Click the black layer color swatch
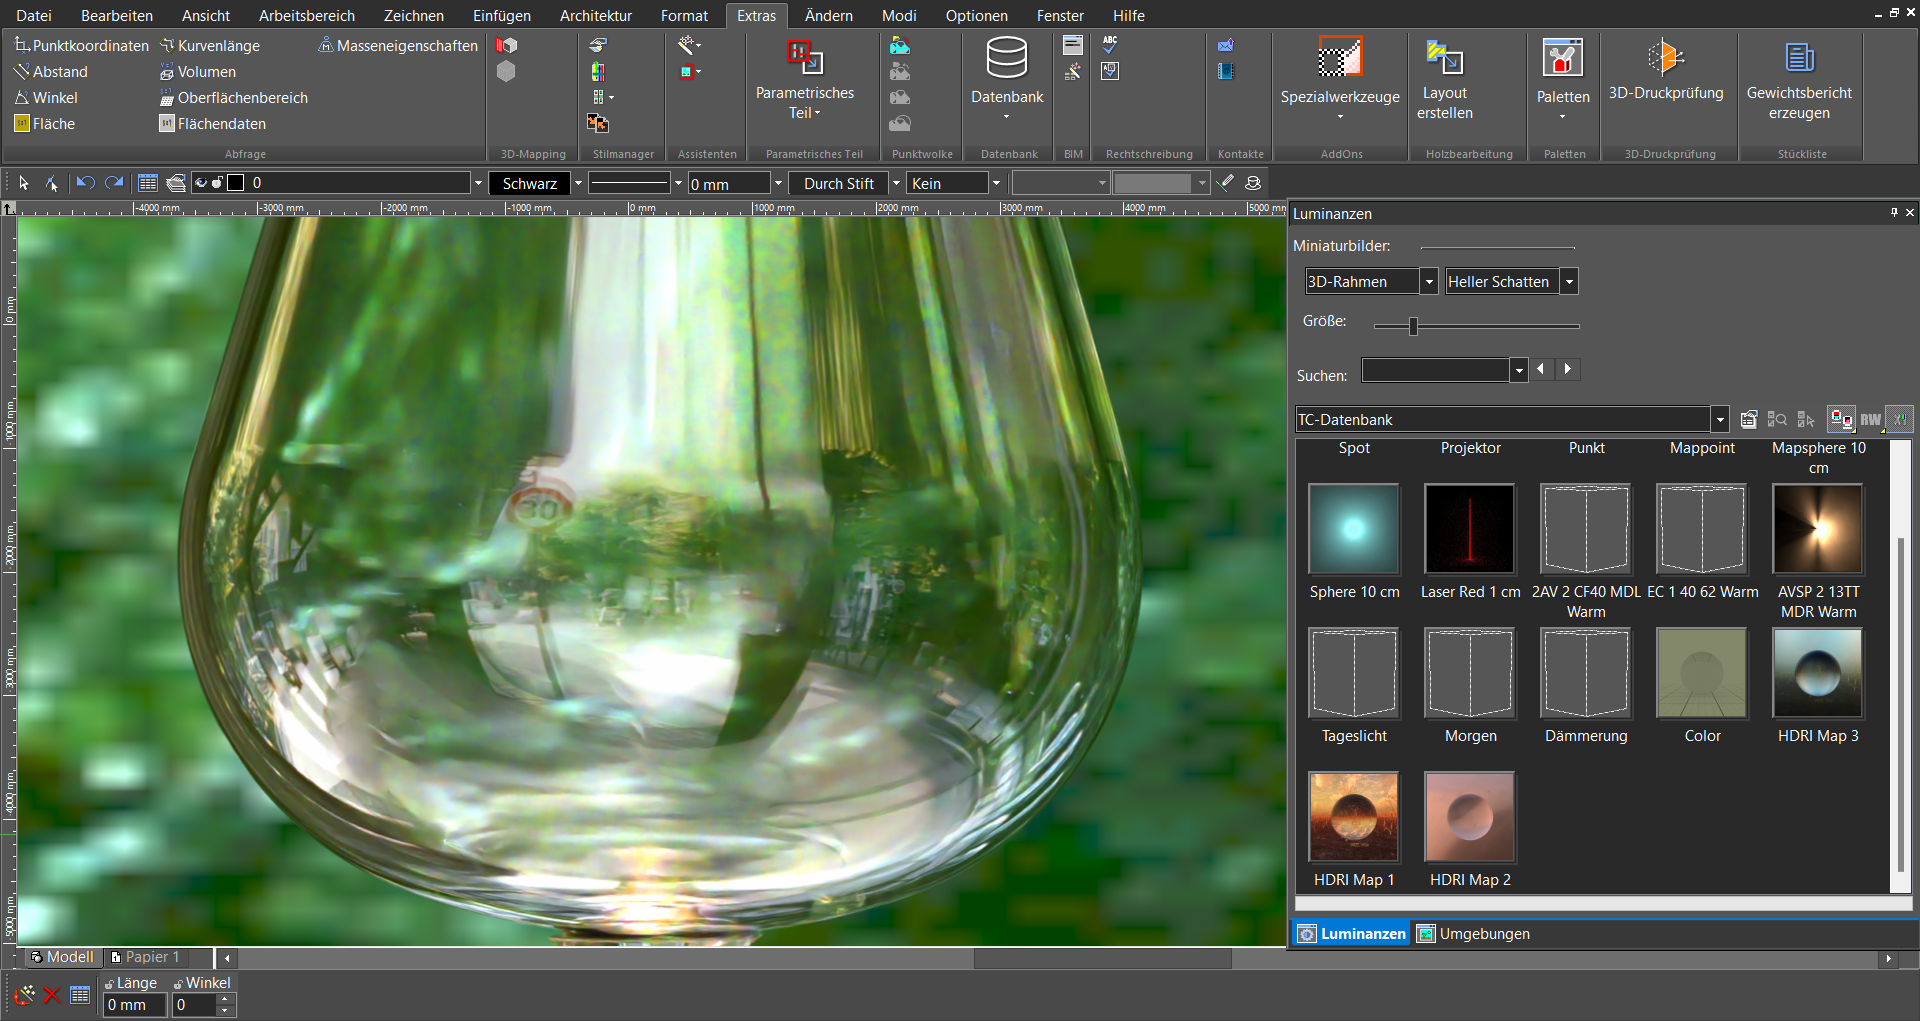Screen dimensions: 1920x1021 pyautogui.click(x=236, y=183)
